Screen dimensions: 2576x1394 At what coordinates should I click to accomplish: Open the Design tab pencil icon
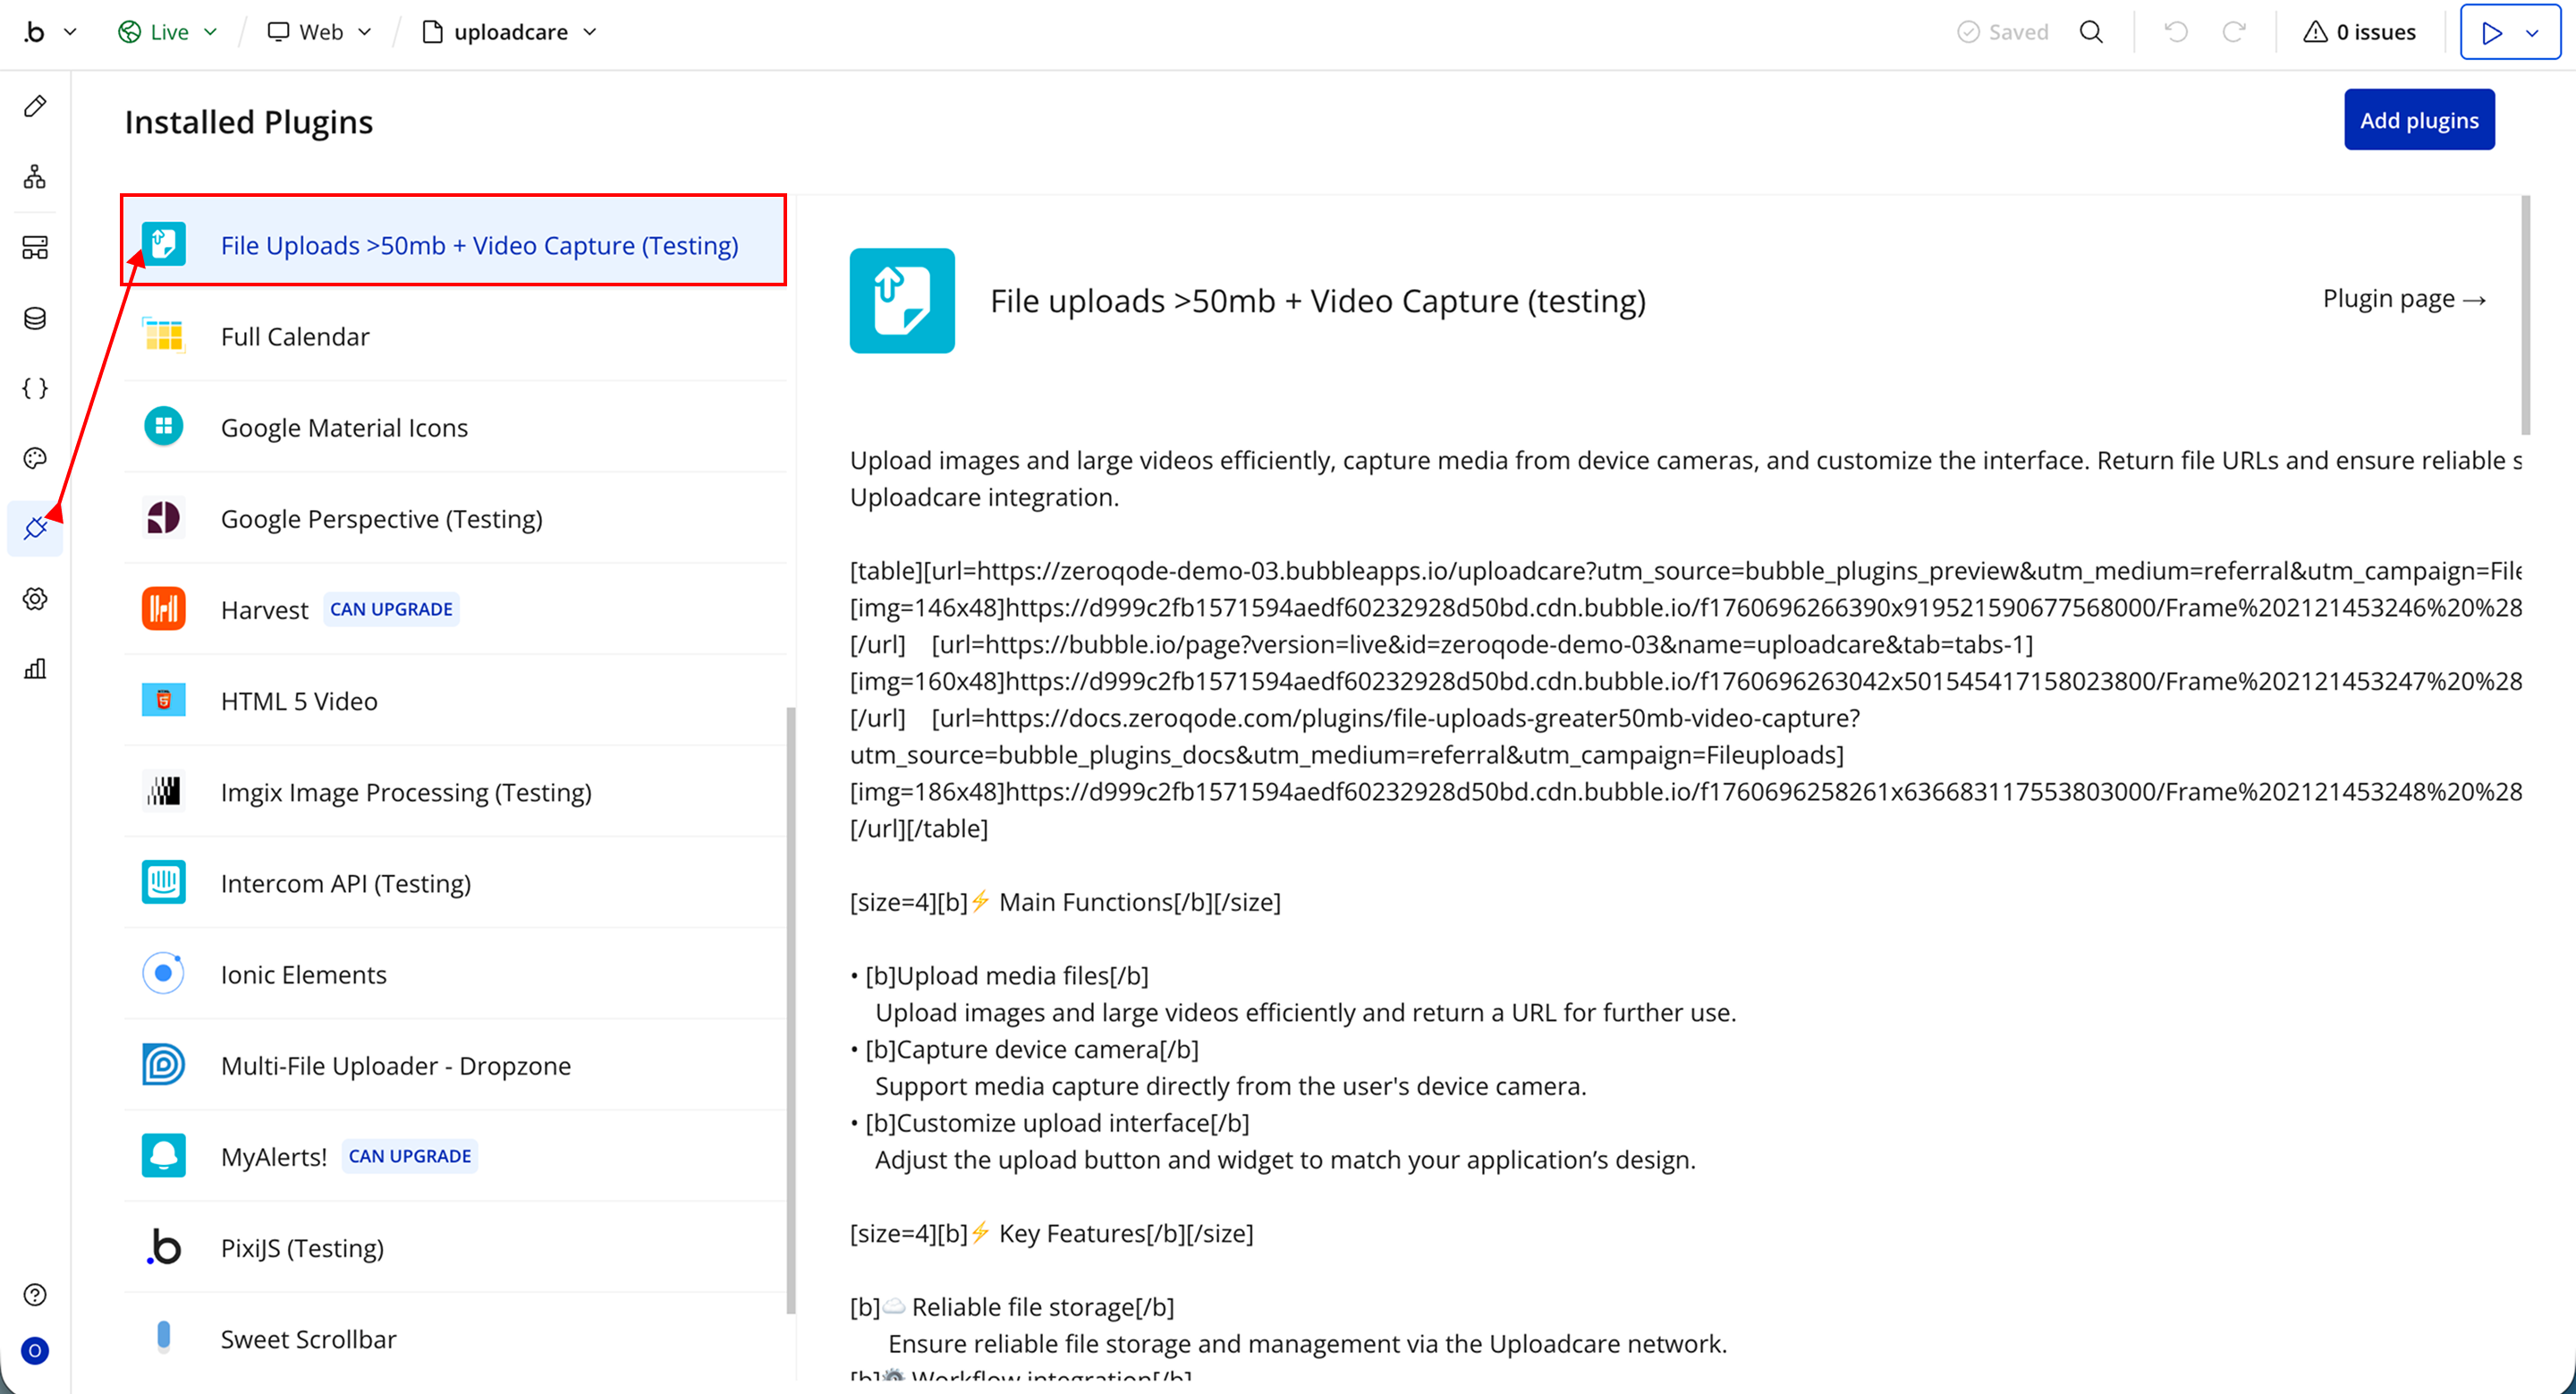pyautogui.click(x=35, y=106)
